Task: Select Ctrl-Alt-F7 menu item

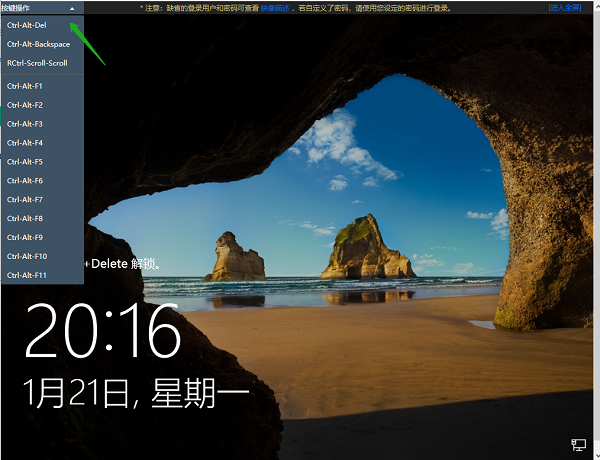Action: [x=25, y=199]
